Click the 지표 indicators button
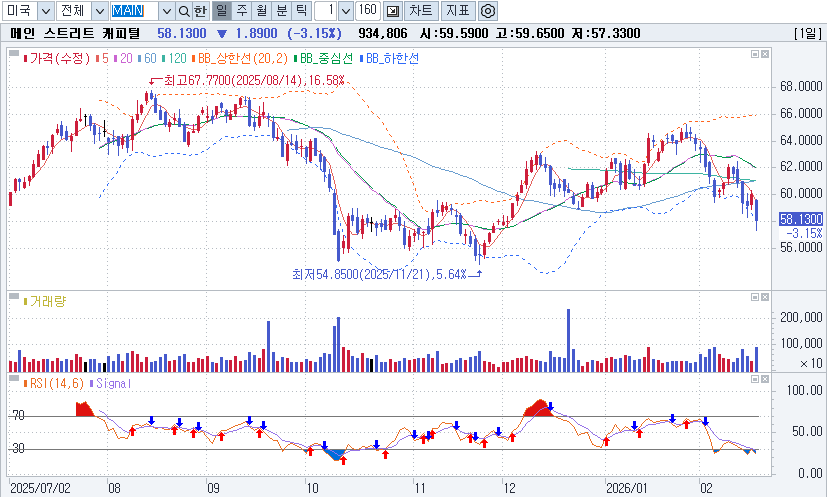The image size is (827, 497). [458, 11]
